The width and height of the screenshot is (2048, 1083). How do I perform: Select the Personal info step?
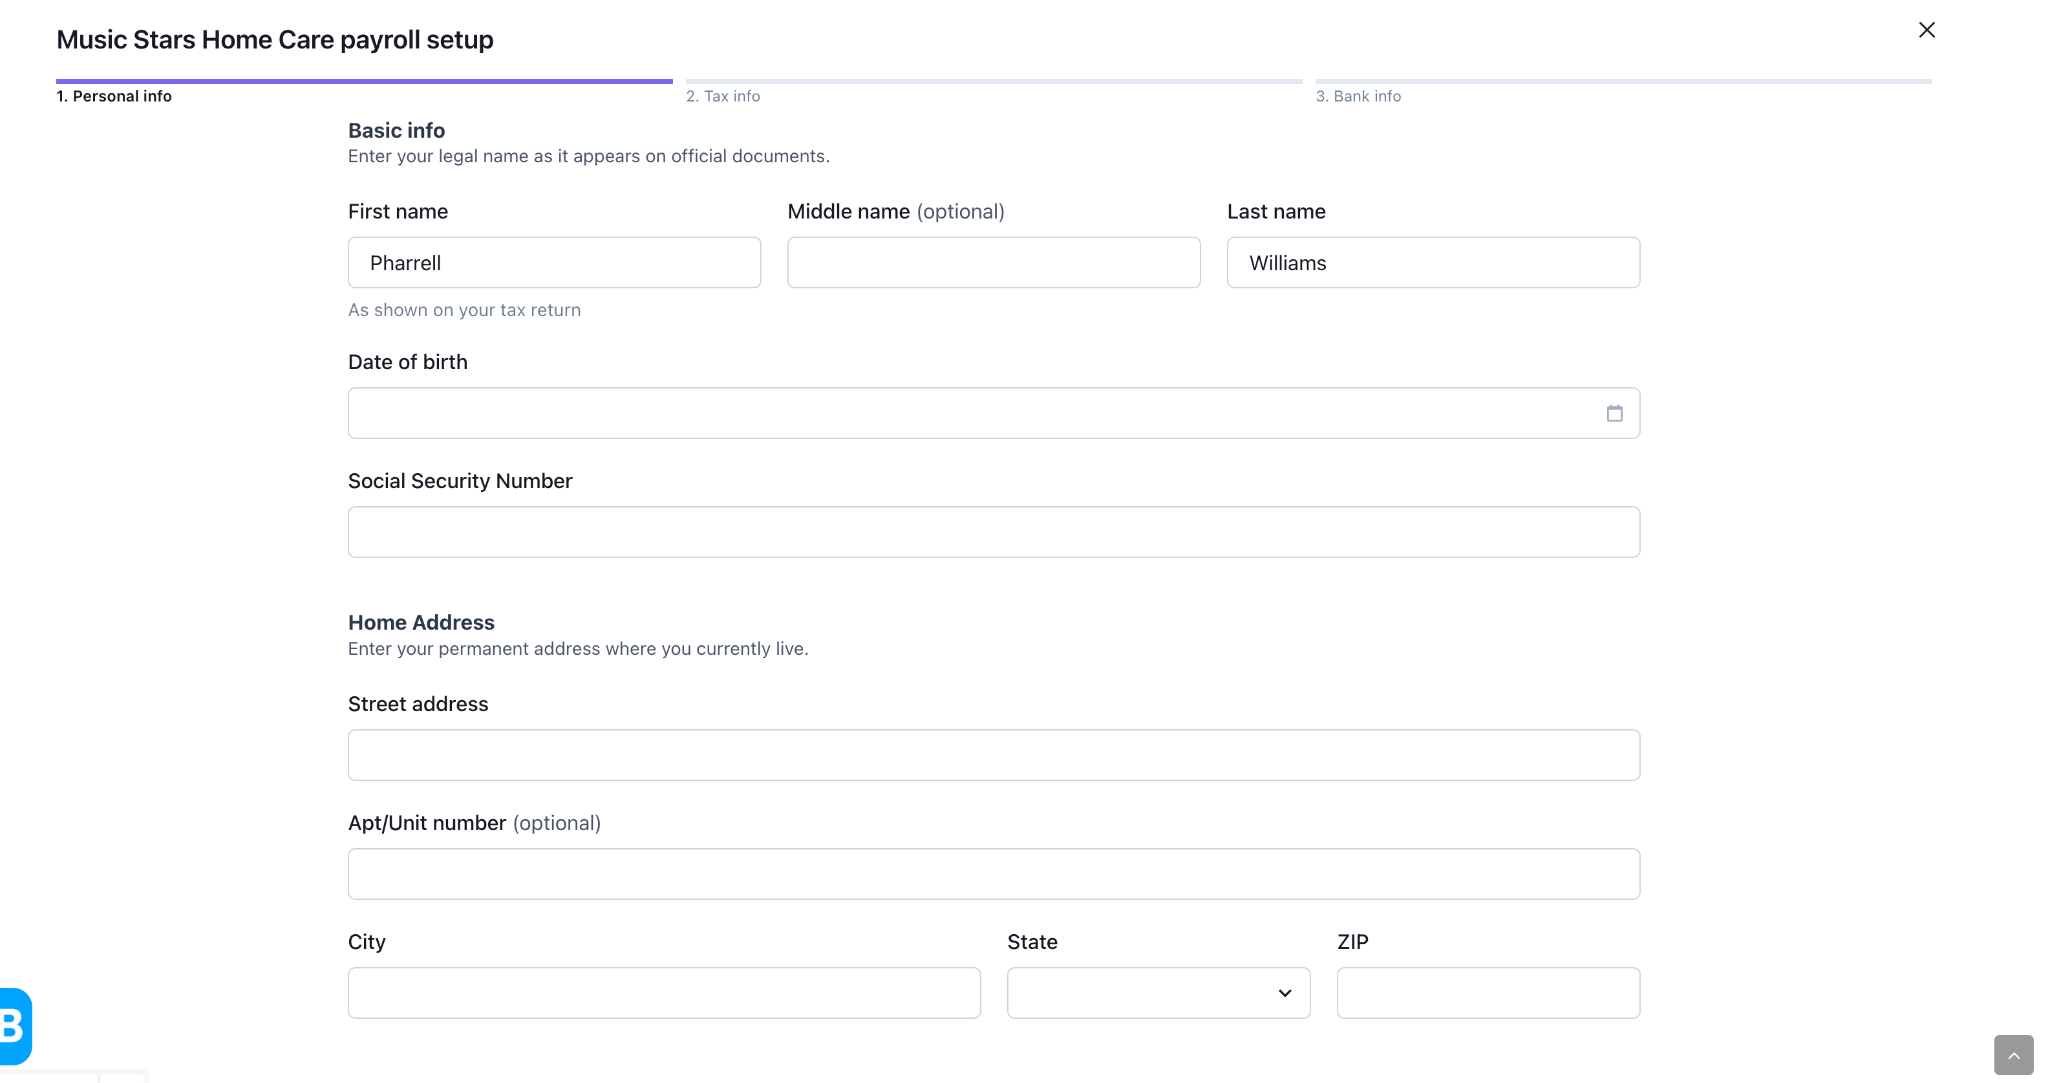click(114, 96)
